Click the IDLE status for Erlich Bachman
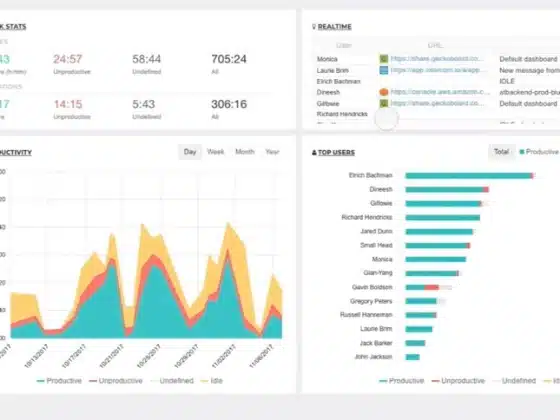 tap(507, 81)
